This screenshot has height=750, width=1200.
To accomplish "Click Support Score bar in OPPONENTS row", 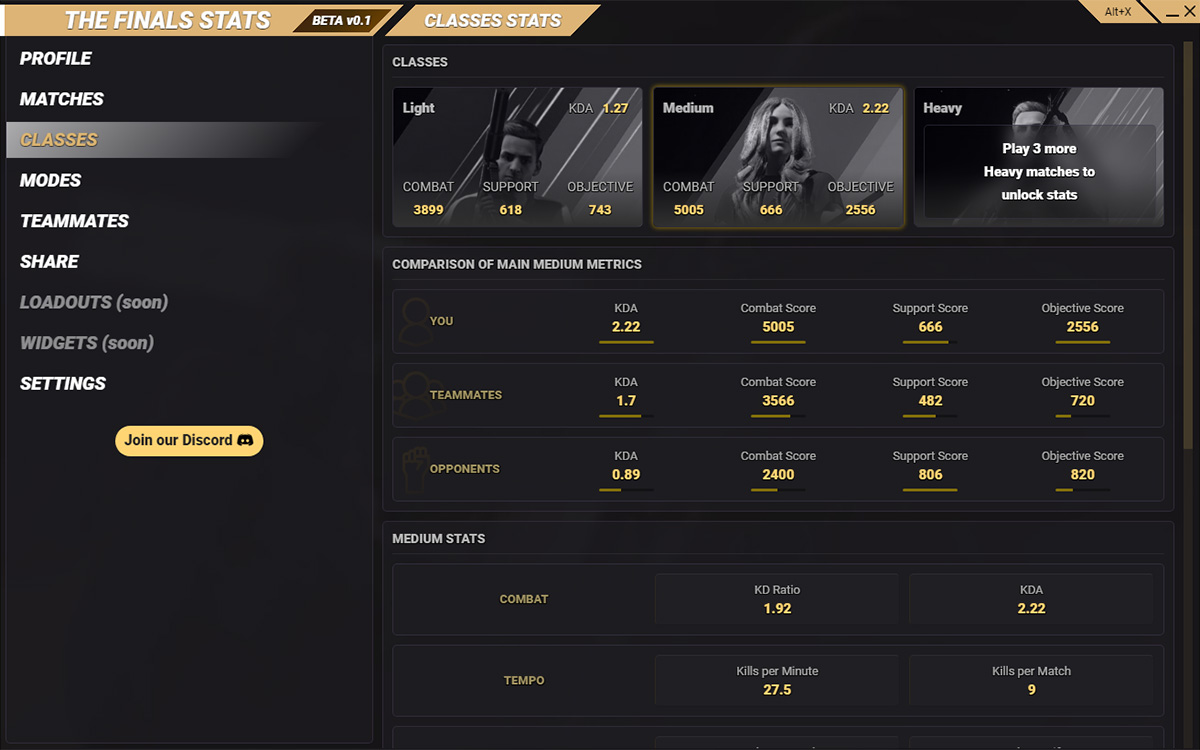I will pos(930,490).
